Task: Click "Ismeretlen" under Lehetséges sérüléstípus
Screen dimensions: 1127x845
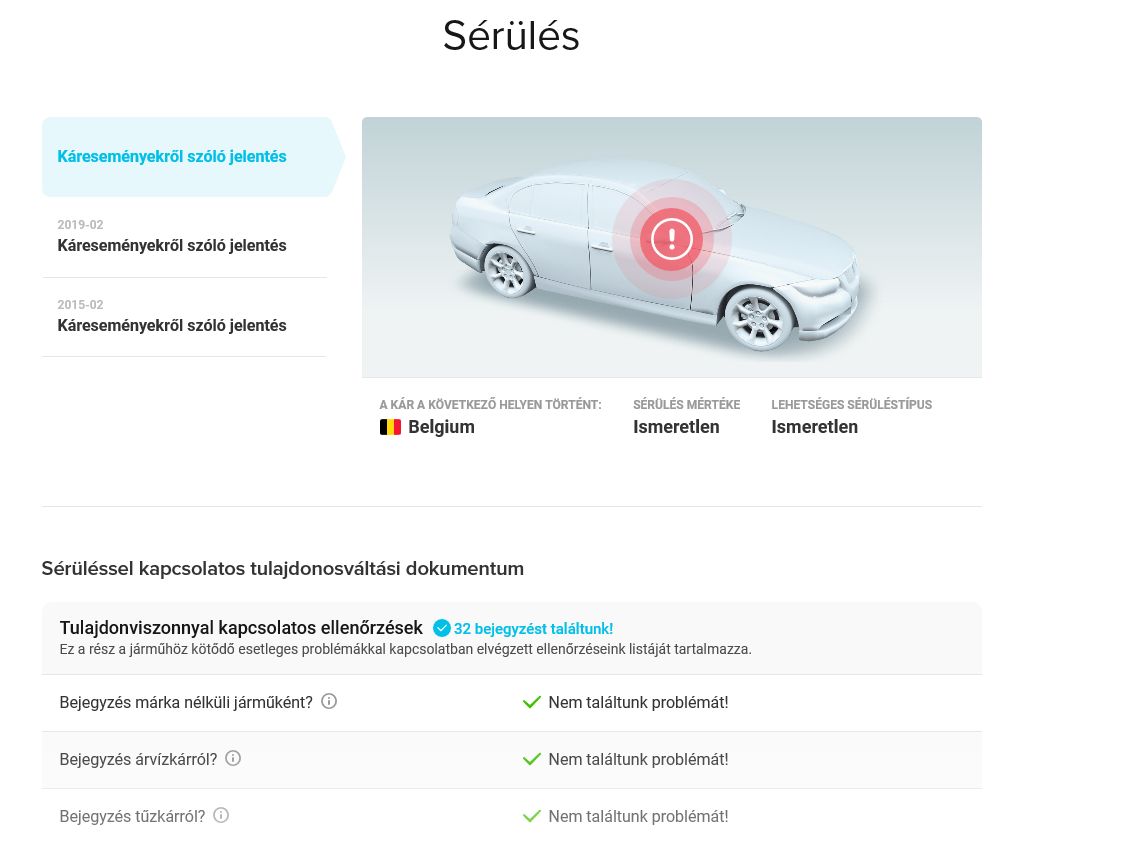Action: coord(814,427)
